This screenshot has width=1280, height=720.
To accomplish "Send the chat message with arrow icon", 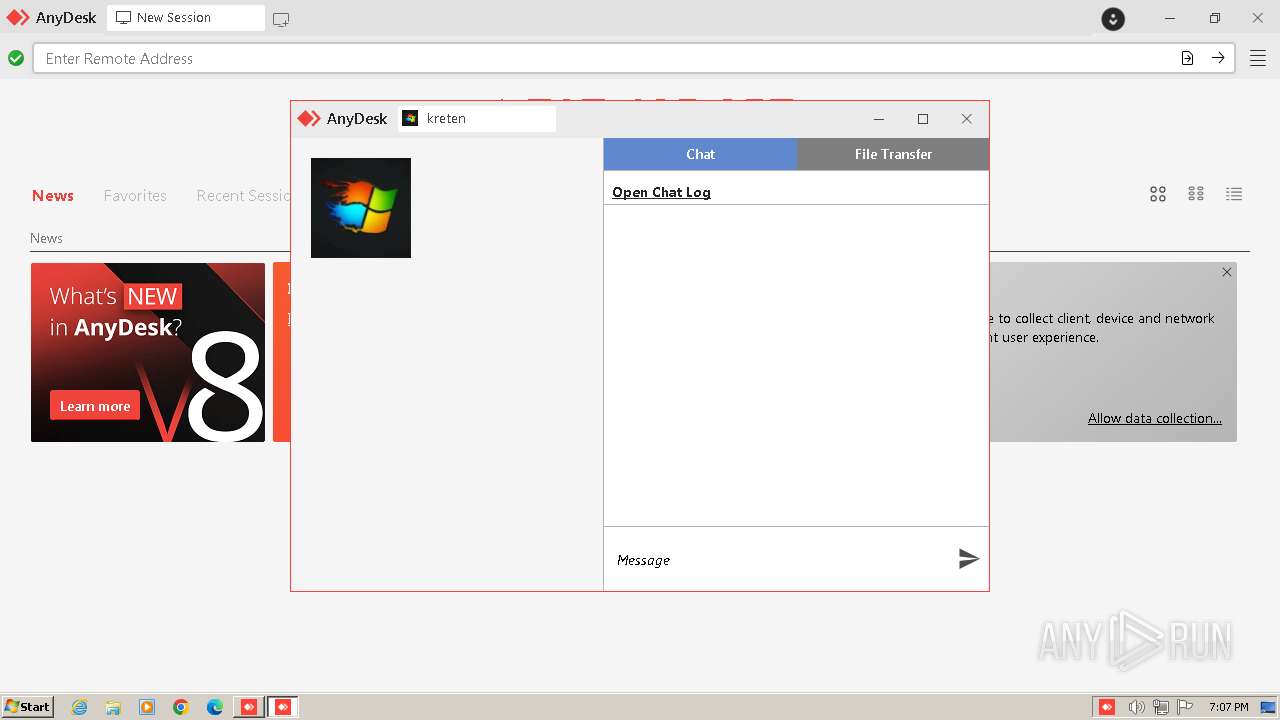I will [968, 559].
